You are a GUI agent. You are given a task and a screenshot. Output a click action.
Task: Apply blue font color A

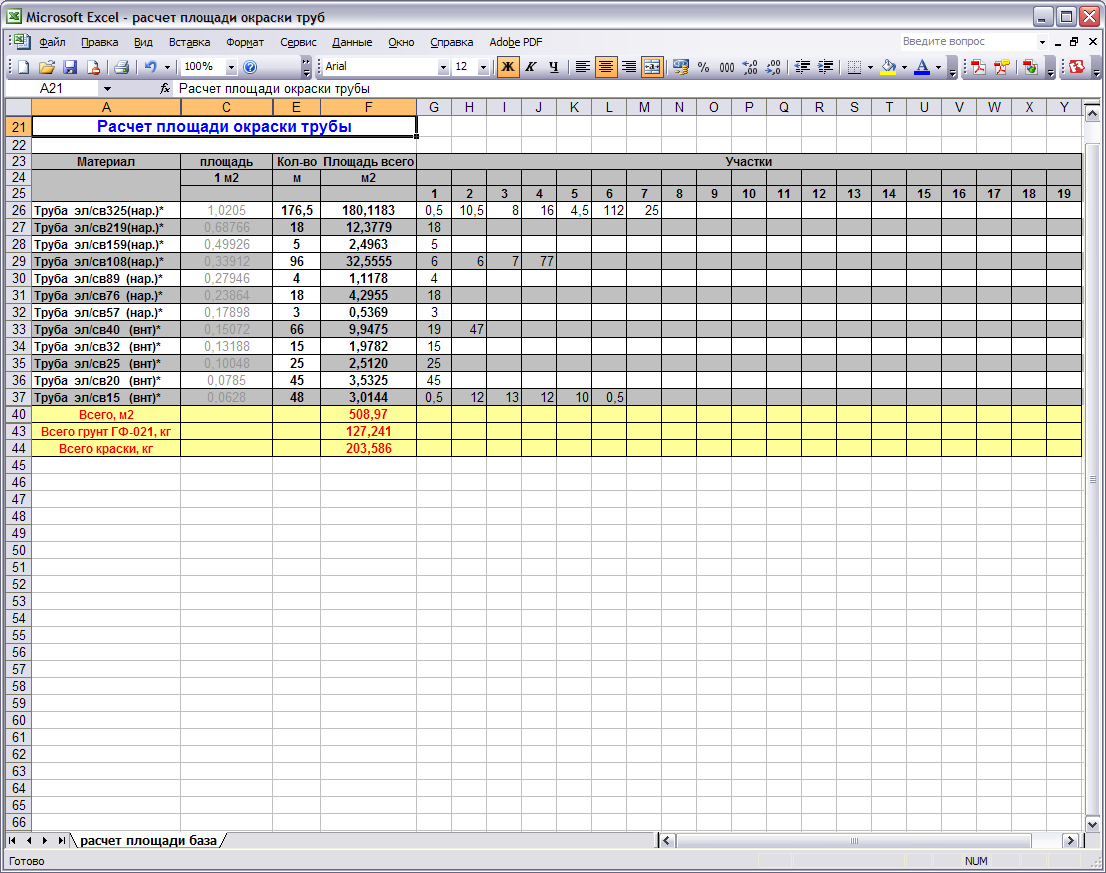tap(922, 67)
